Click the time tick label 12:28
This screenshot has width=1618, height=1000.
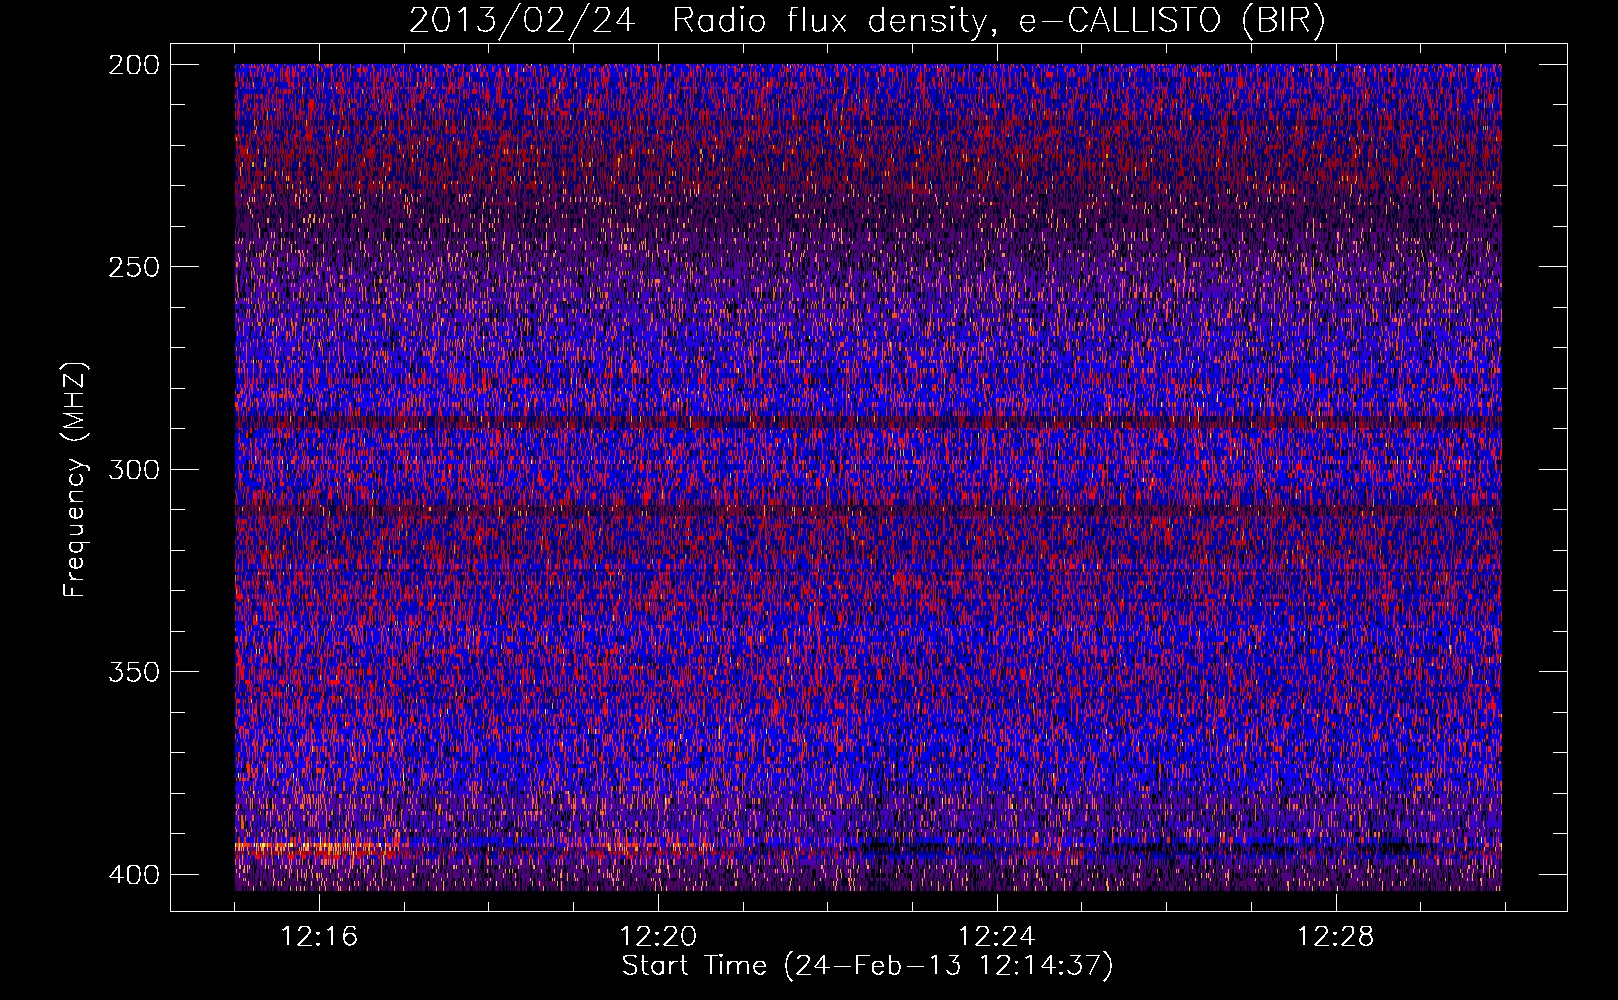pyautogui.click(x=1336, y=937)
